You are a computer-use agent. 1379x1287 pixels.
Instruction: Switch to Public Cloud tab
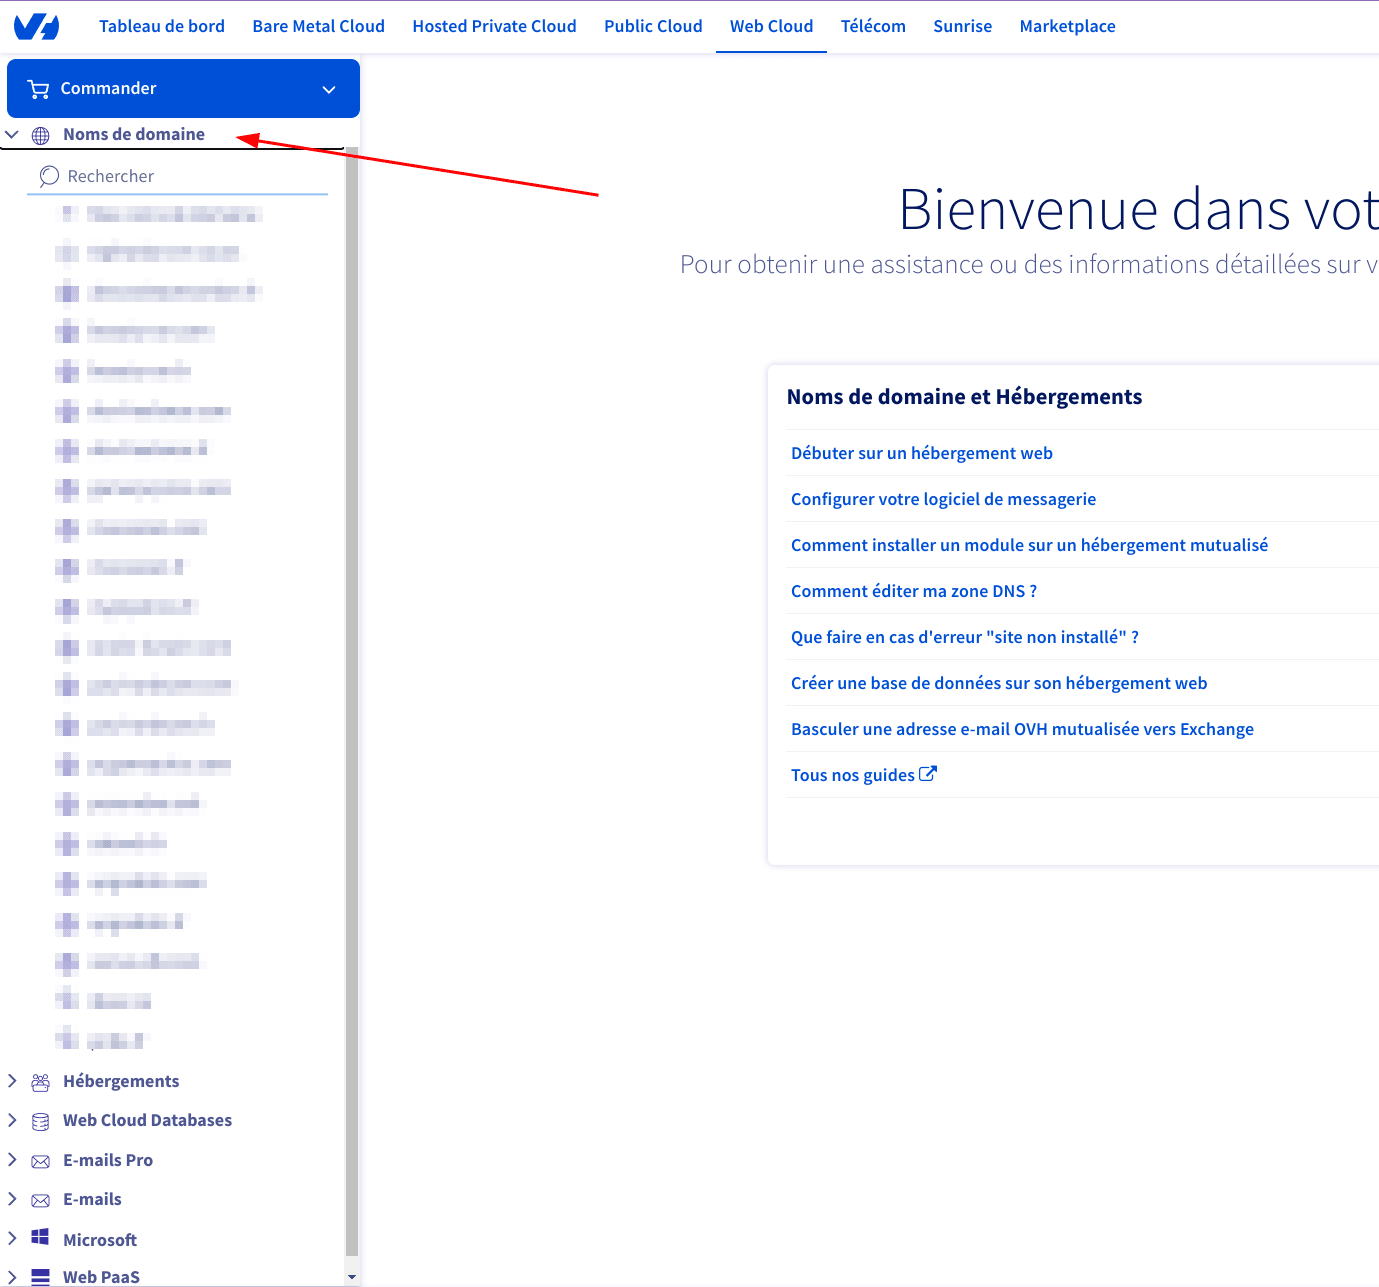653,27
